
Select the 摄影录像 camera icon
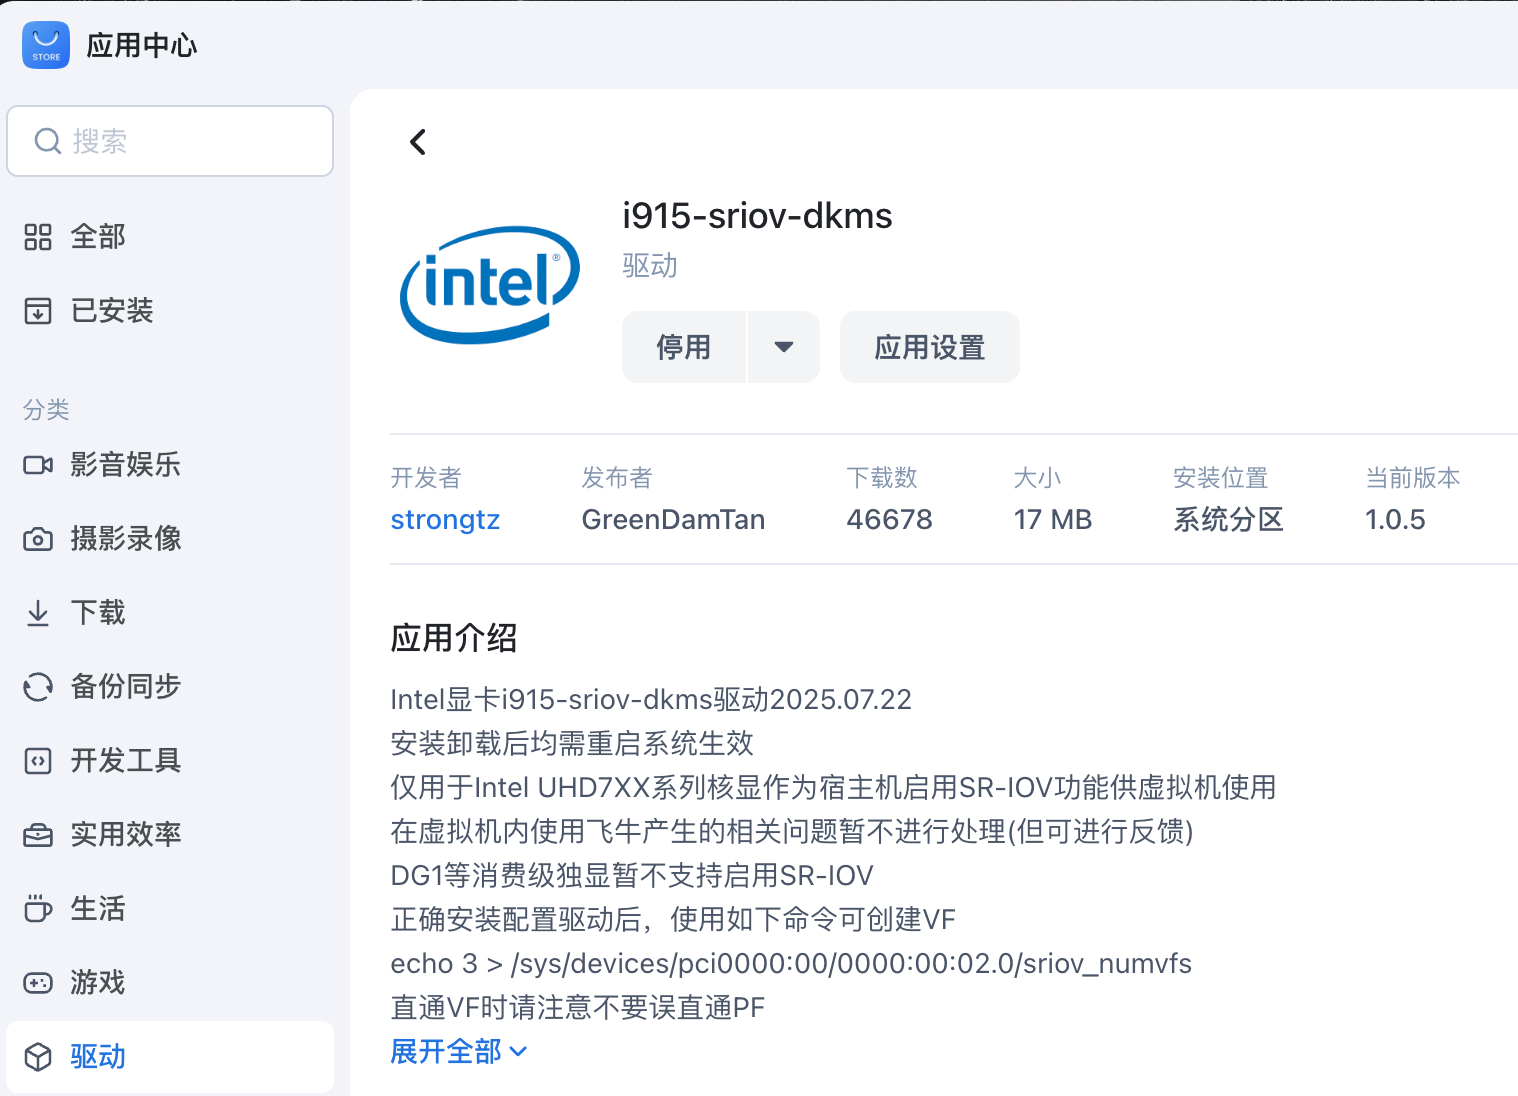(x=38, y=539)
